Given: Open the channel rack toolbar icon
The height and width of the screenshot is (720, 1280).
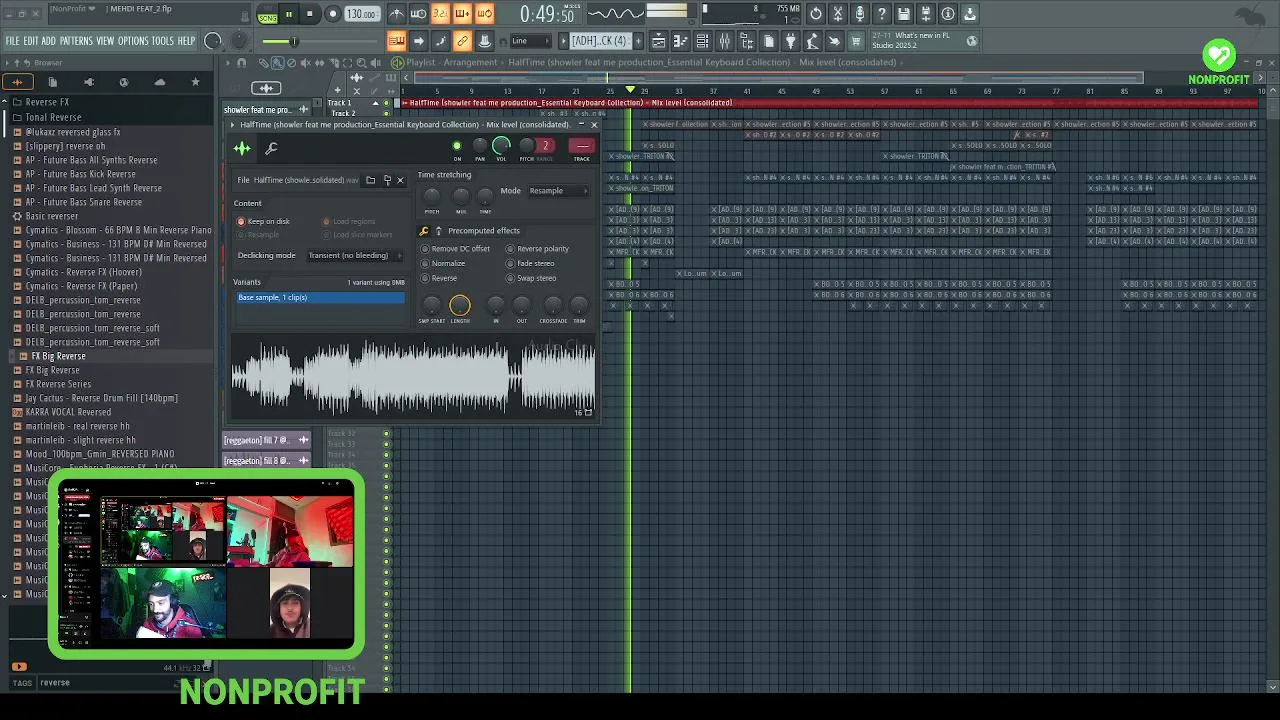Looking at the screenshot, I should click(703, 41).
